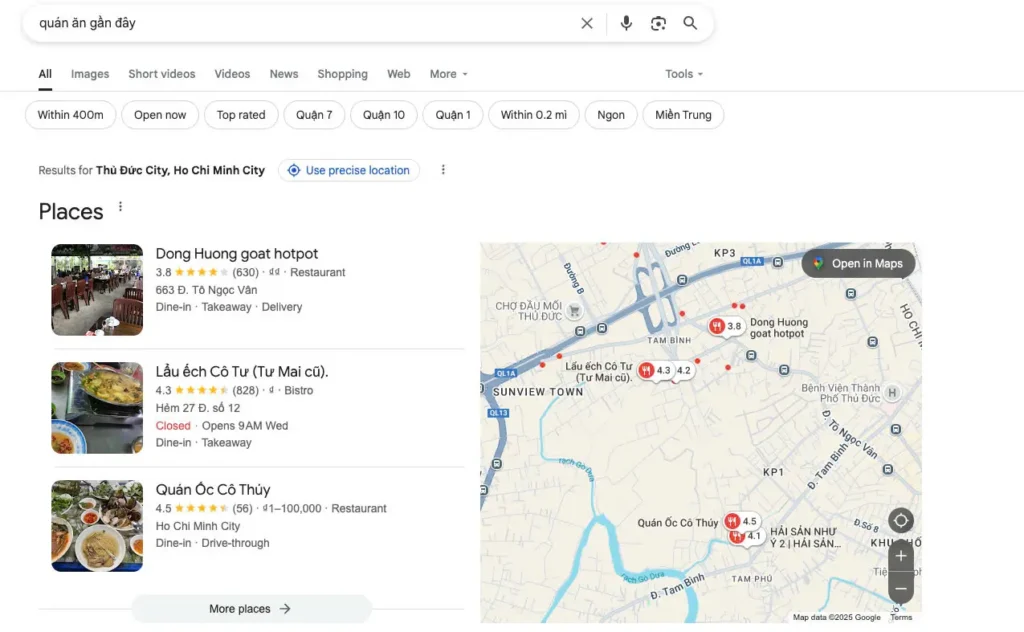
Task: Toggle the Top rated filter chip
Action: (x=241, y=115)
